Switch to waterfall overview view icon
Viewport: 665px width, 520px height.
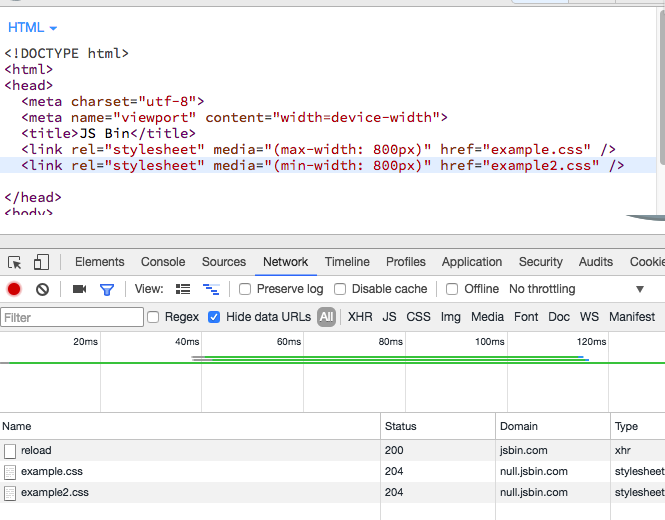click(210, 289)
